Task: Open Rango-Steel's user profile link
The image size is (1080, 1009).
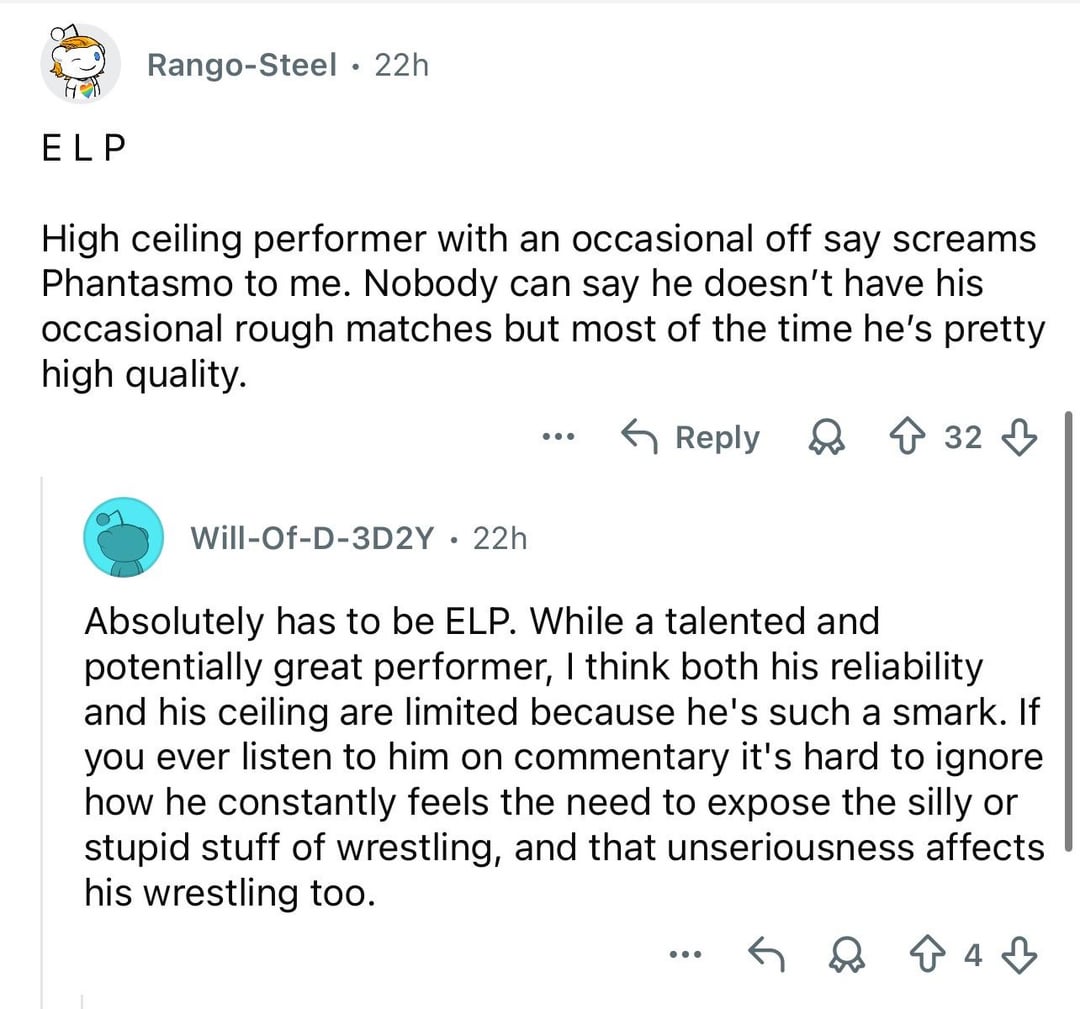Action: [x=241, y=65]
